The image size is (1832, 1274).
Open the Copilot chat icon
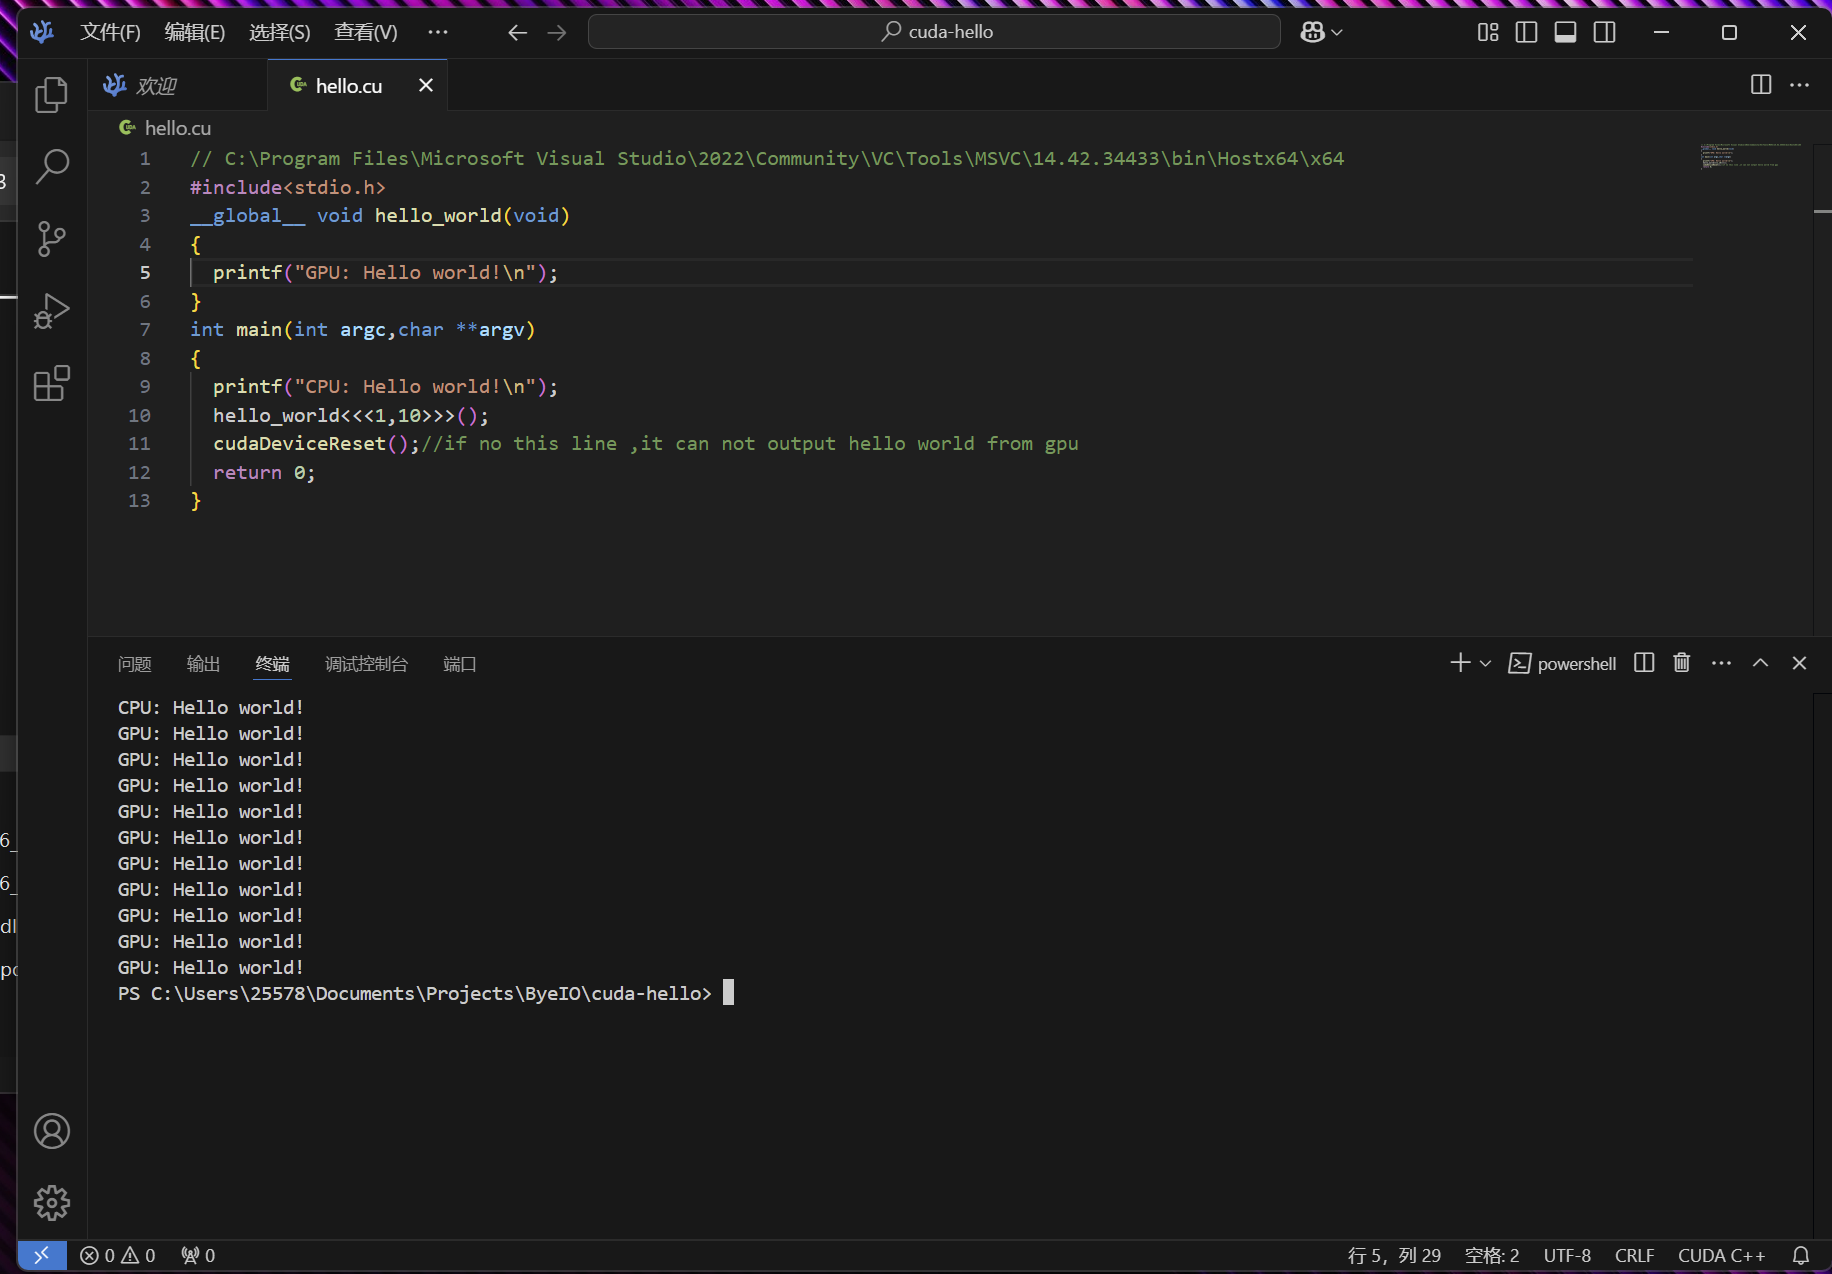tap(1312, 33)
